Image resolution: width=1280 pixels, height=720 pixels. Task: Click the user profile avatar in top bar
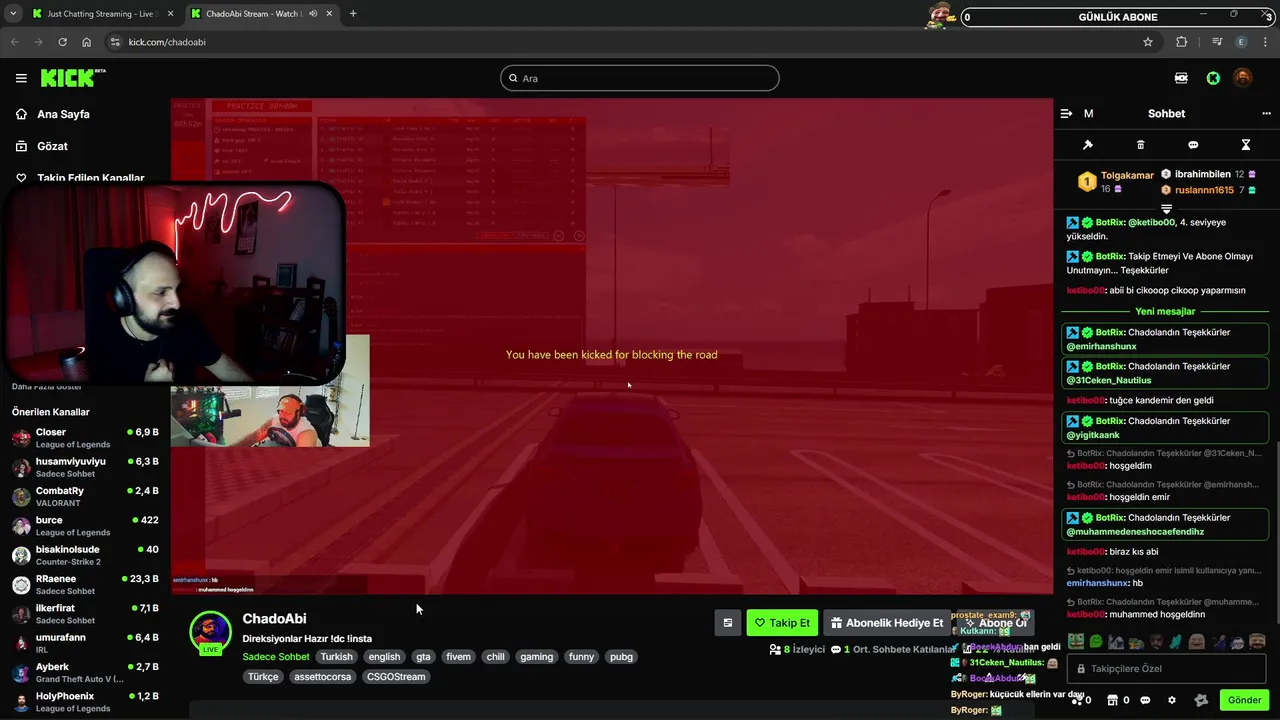(1242, 78)
